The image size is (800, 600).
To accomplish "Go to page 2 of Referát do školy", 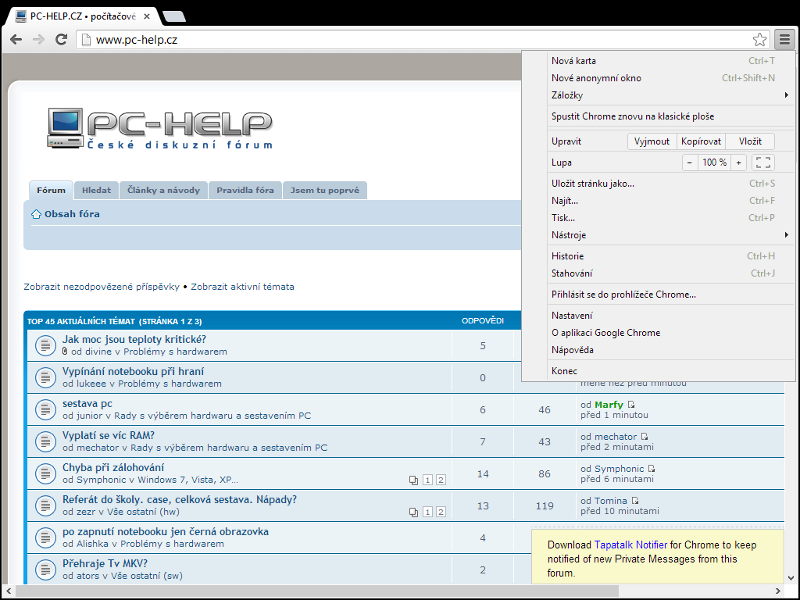I will pos(441,512).
